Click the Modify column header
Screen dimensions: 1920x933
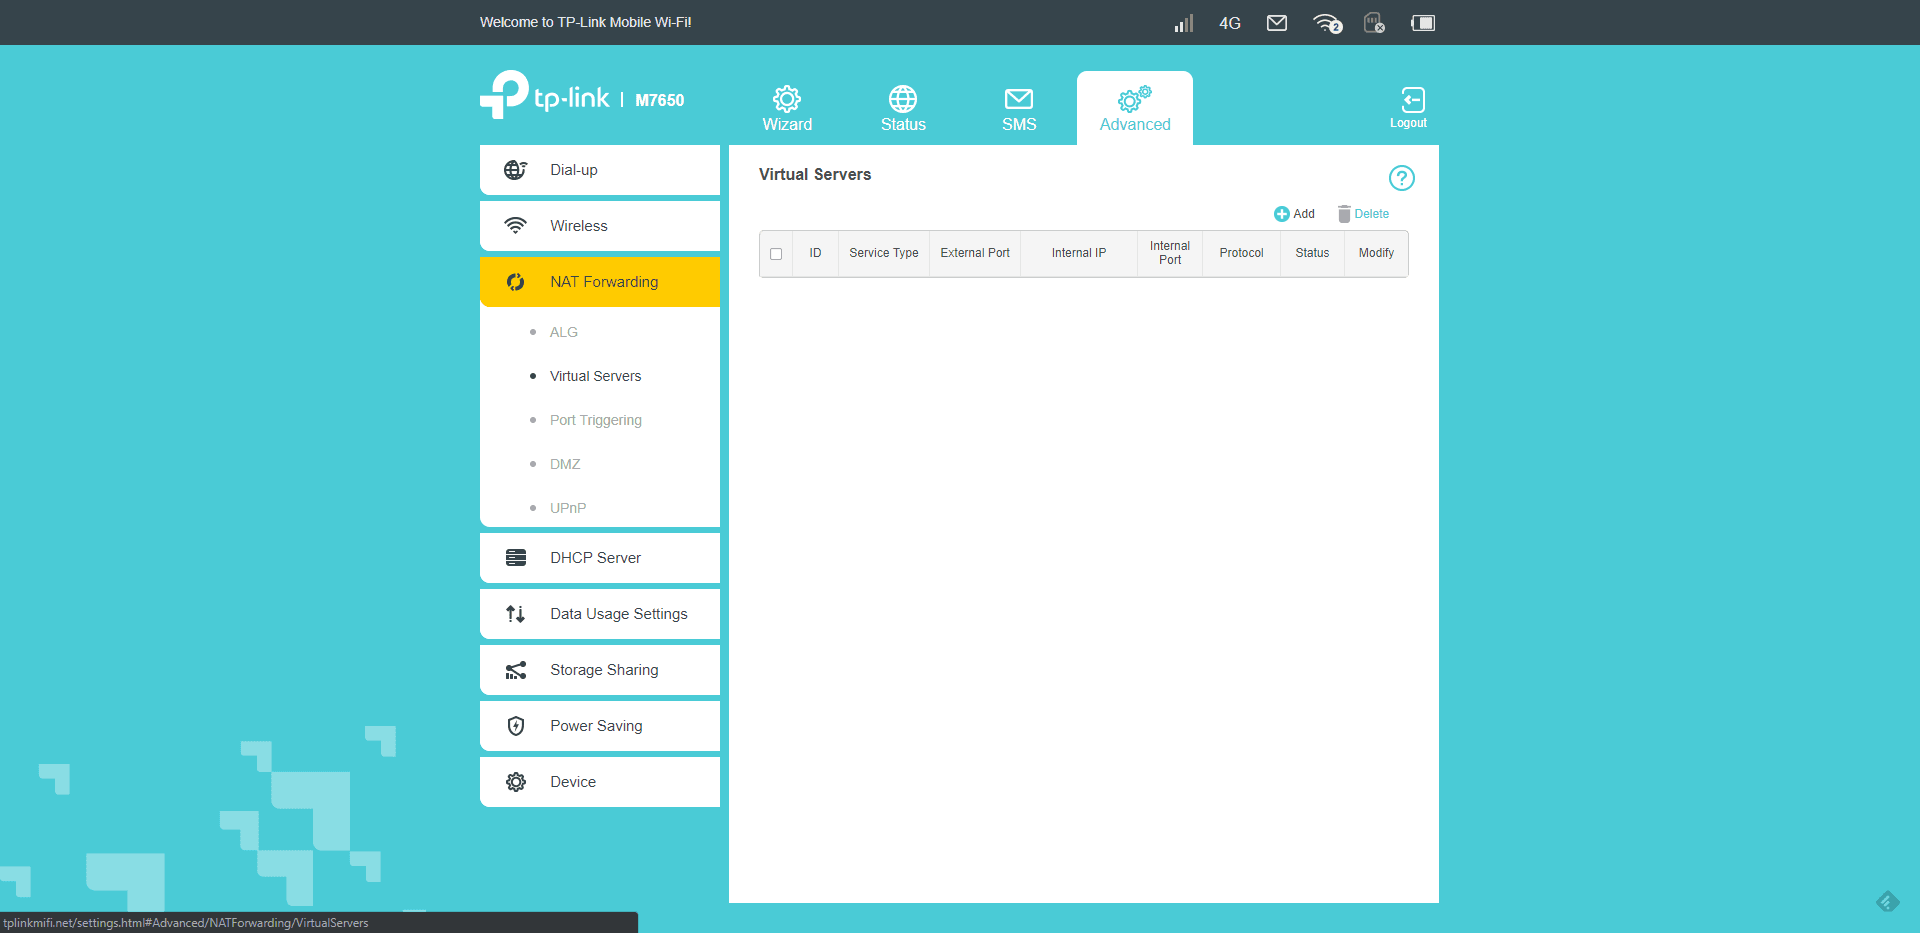[1376, 253]
